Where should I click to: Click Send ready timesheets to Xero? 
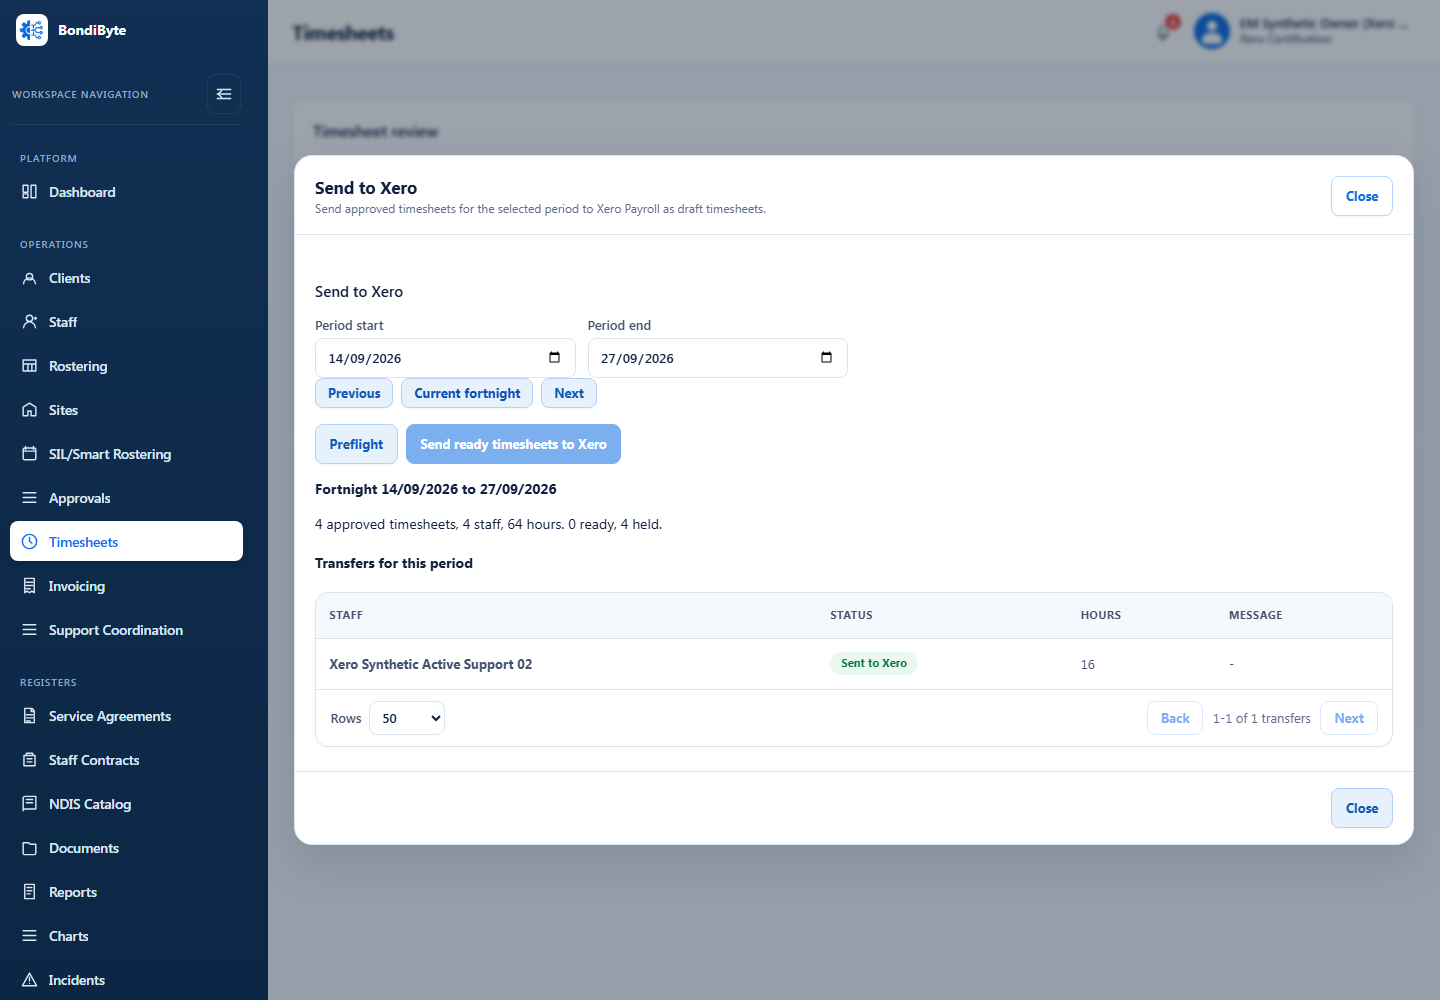tap(513, 444)
